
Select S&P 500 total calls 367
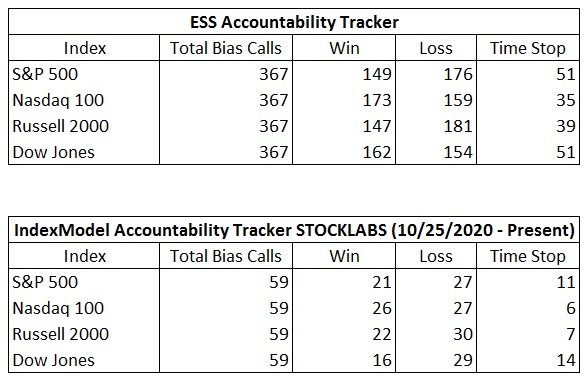pyautogui.click(x=274, y=74)
